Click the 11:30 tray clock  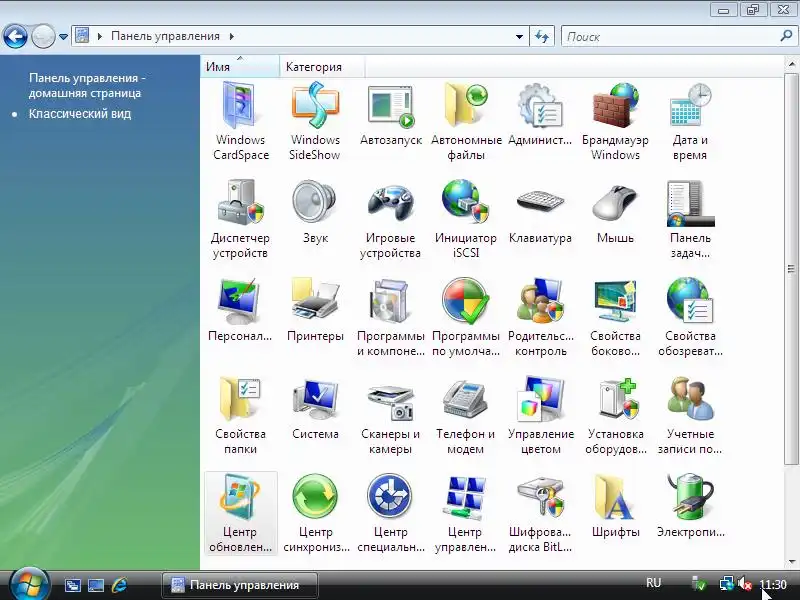pos(773,585)
